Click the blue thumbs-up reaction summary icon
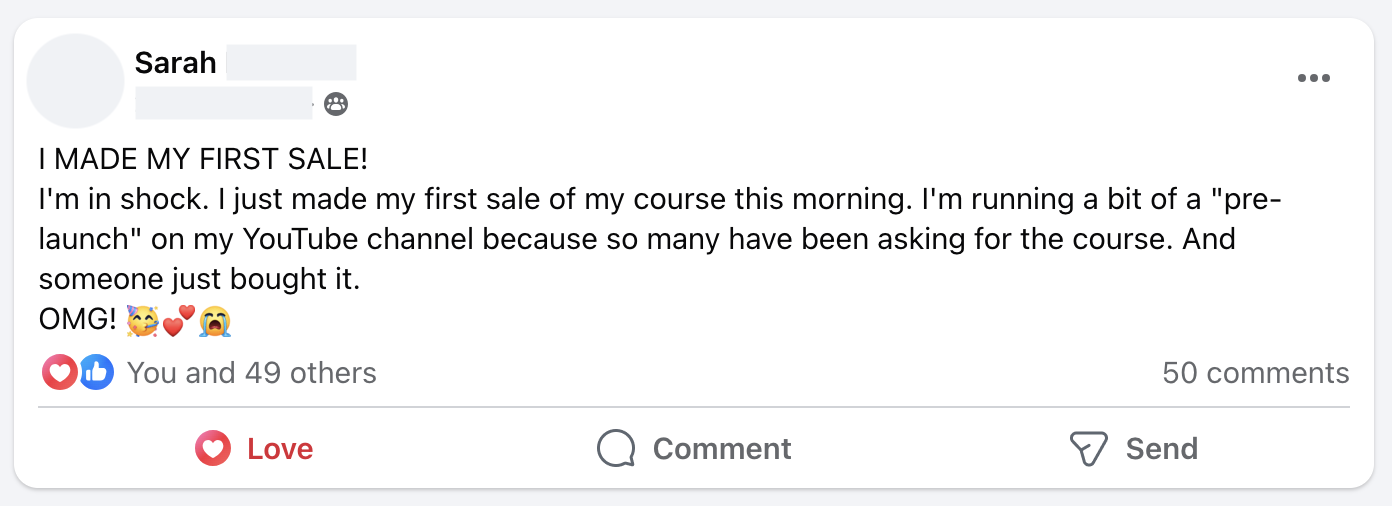Screen dimensions: 1392x506 click(96, 373)
